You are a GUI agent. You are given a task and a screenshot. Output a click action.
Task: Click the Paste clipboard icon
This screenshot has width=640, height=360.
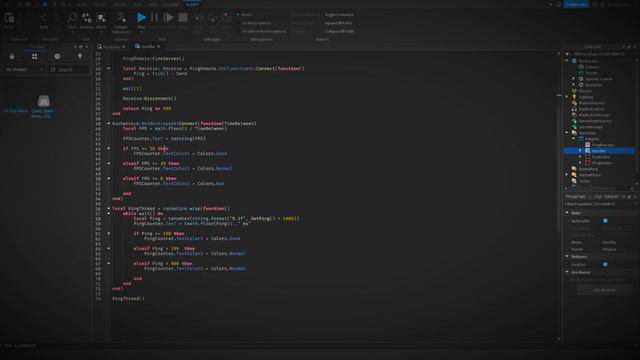(9, 18)
